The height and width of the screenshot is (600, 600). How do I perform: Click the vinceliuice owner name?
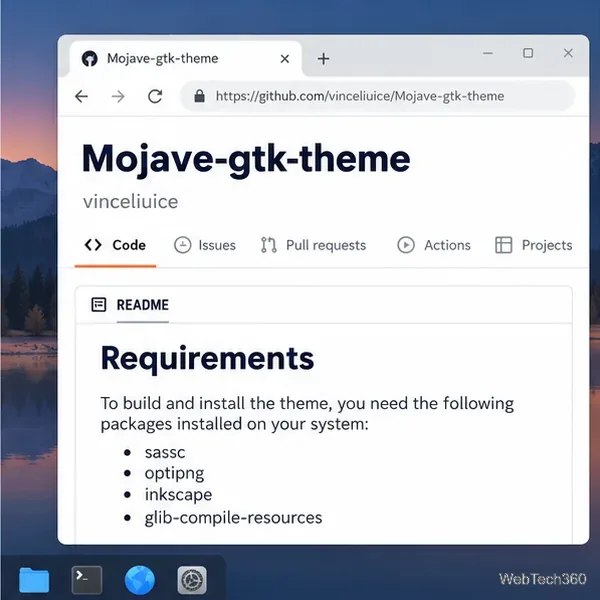coord(130,202)
